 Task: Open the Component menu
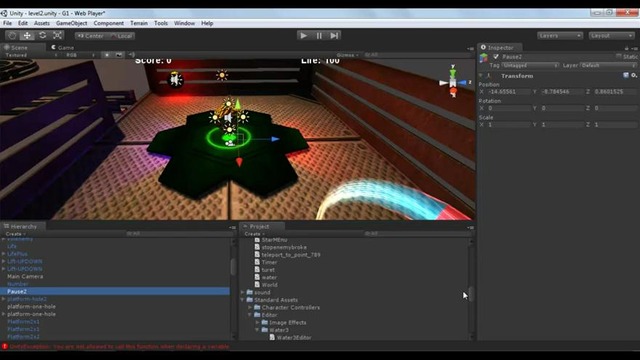pos(109,23)
